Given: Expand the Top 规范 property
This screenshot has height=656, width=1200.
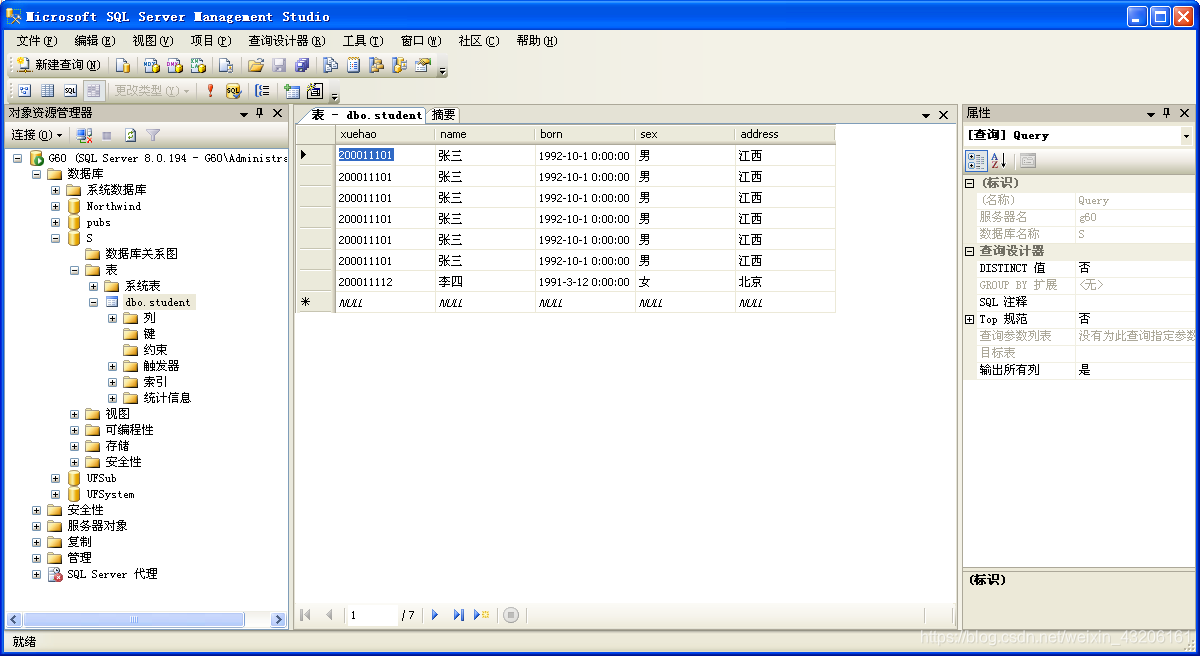Looking at the screenshot, I should tap(970, 319).
